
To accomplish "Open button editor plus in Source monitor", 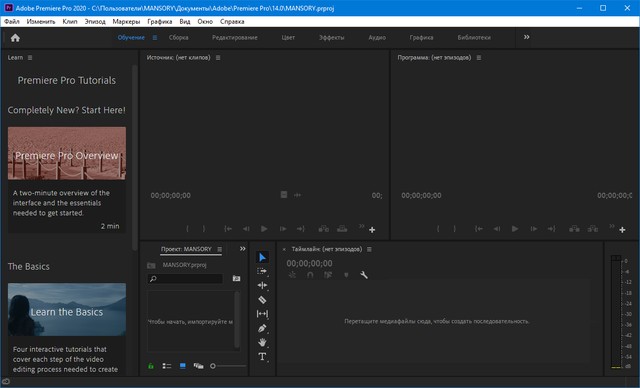I will click(372, 230).
